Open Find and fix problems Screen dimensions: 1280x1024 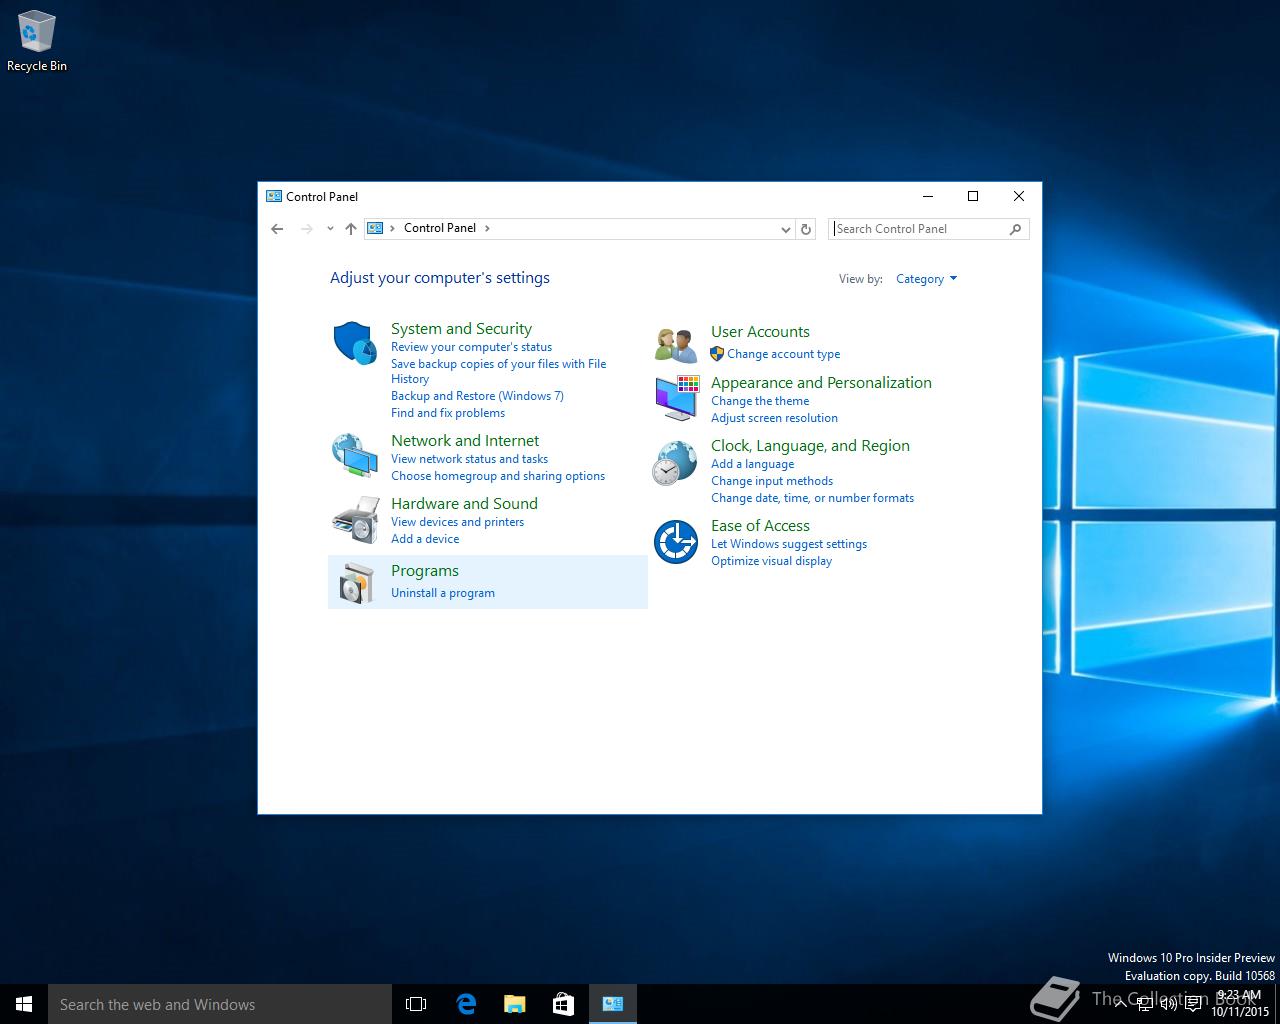pyautogui.click(x=448, y=413)
